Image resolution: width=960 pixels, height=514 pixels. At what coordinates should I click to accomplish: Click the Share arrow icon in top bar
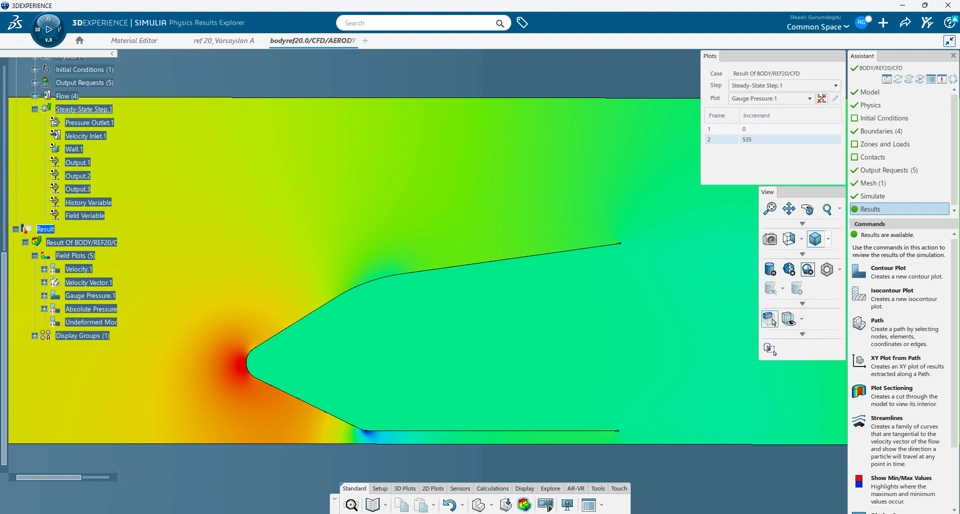(x=905, y=23)
